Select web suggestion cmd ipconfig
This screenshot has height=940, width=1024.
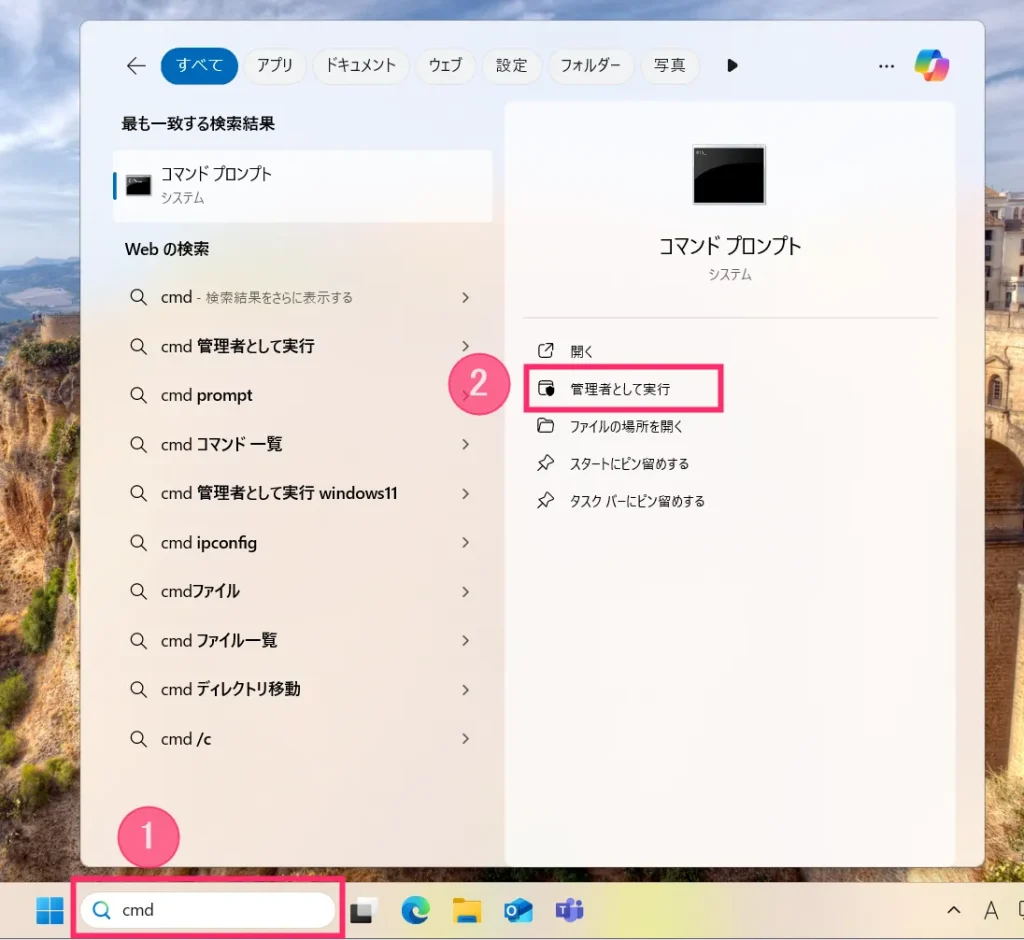pyautogui.click(x=302, y=542)
